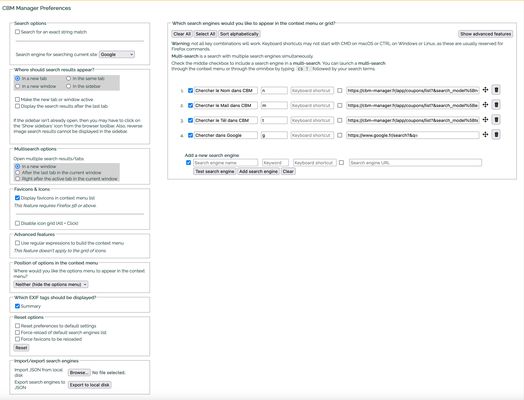Open 'Neither (hide the options menu)' dropdown

click(51, 284)
